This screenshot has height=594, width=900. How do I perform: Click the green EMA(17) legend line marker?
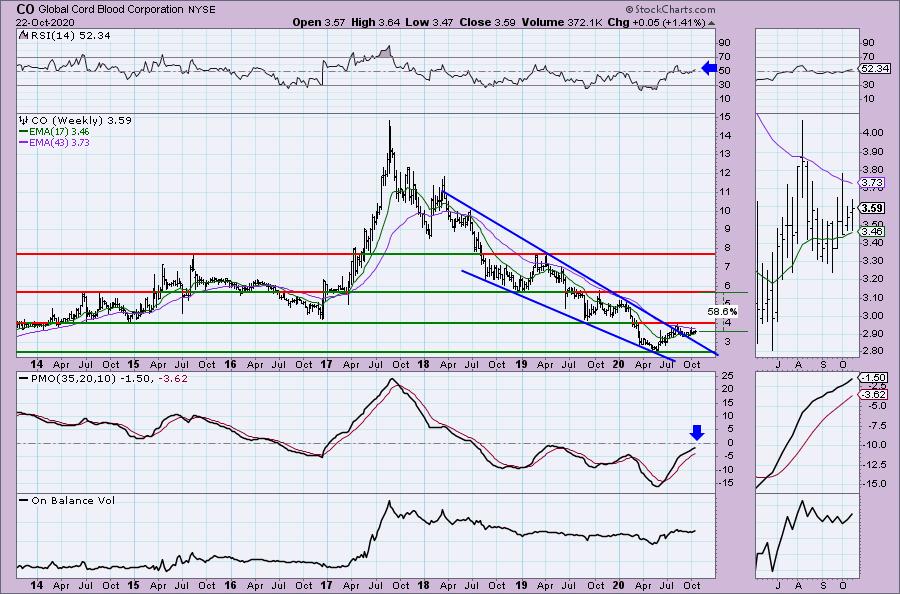[x=23, y=131]
